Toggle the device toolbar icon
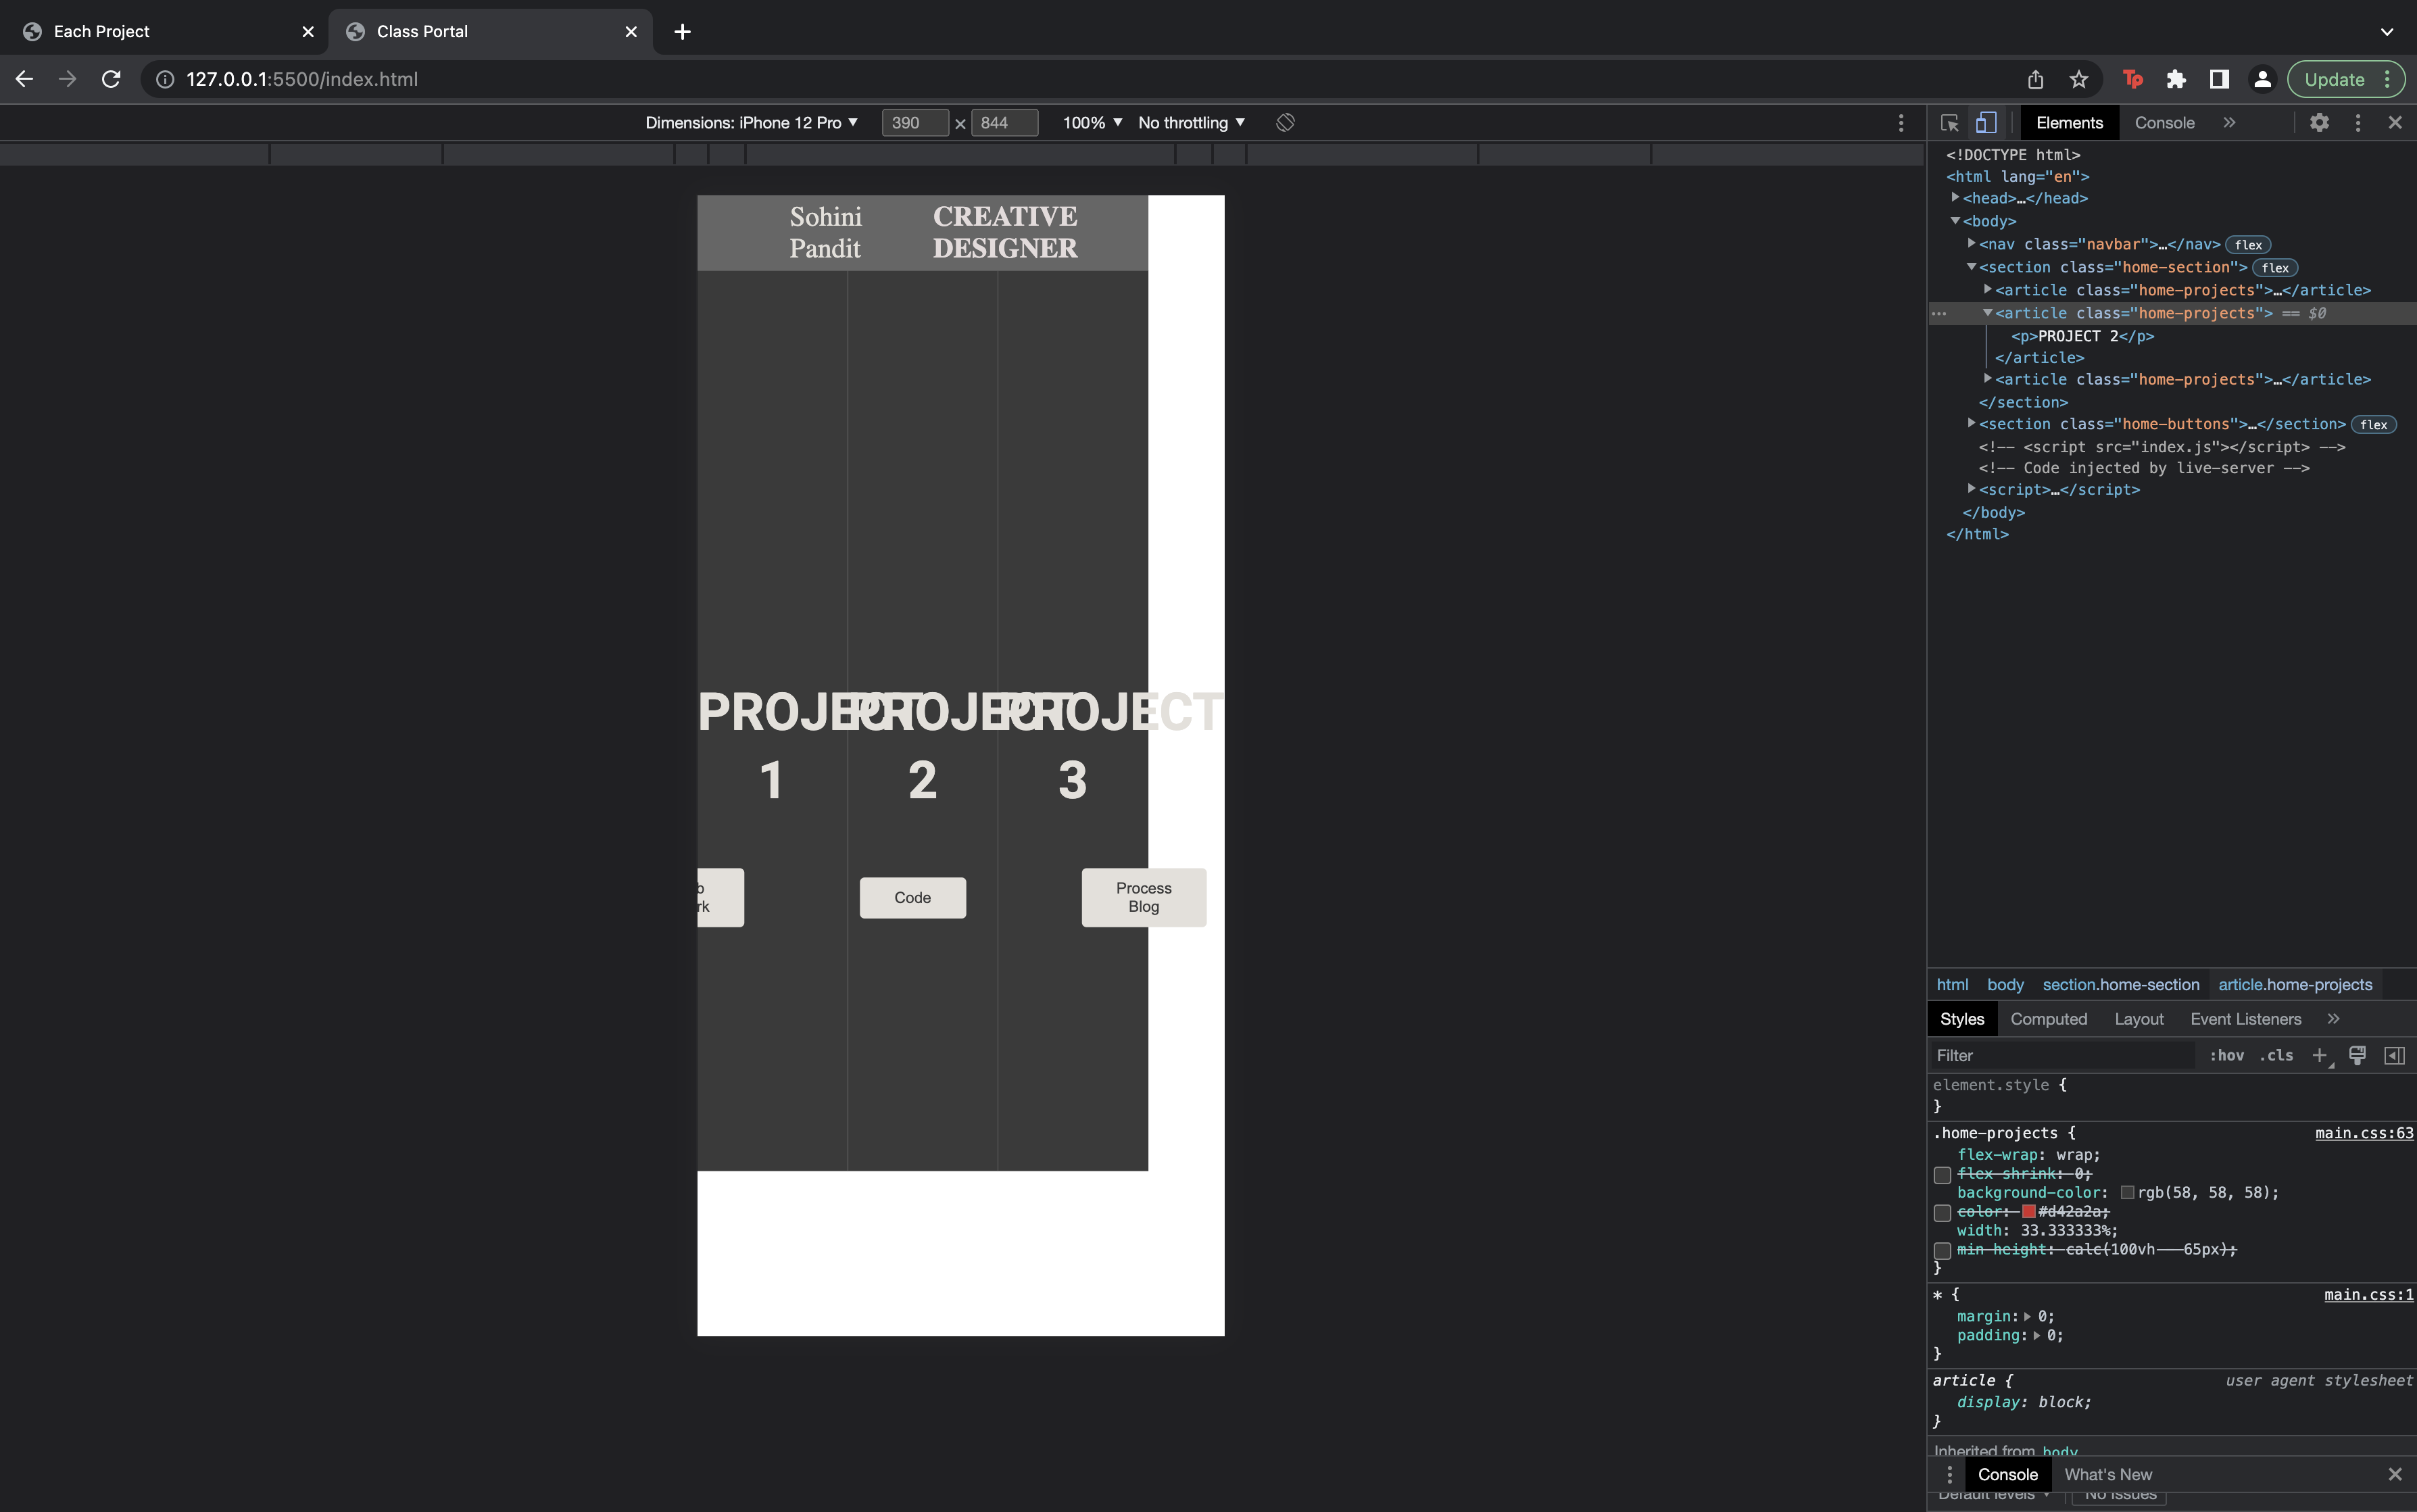Image resolution: width=2417 pixels, height=1512 pixels. coord(1986,123)
